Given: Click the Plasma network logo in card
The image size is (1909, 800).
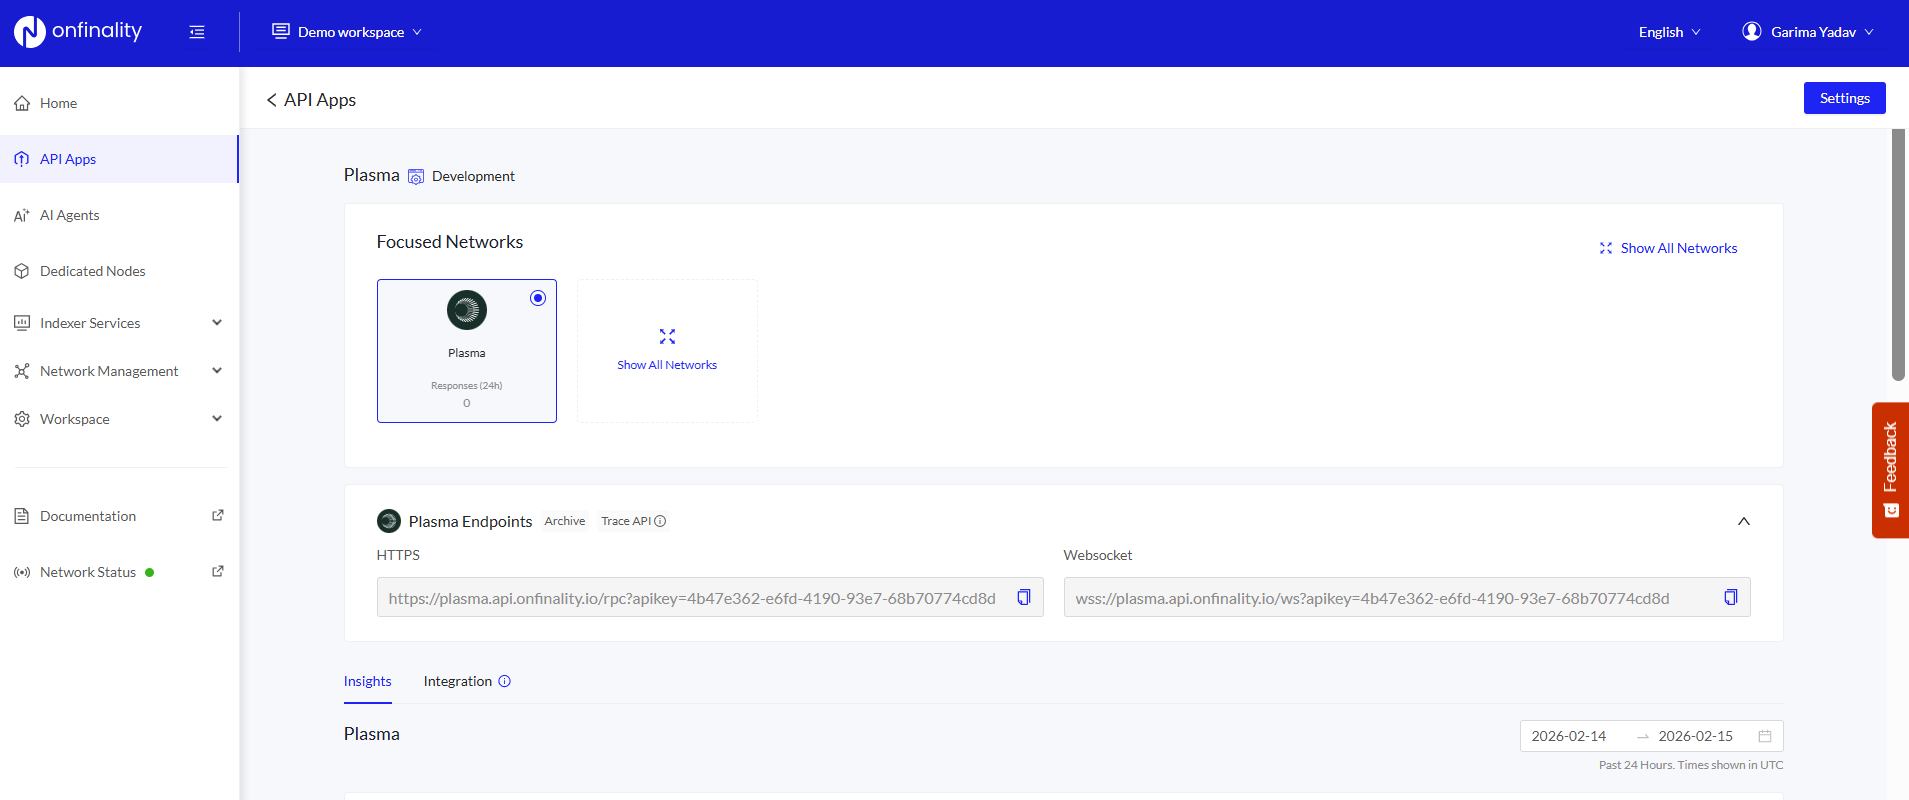Looking at the screenshot, I should (x=467, y=310).
